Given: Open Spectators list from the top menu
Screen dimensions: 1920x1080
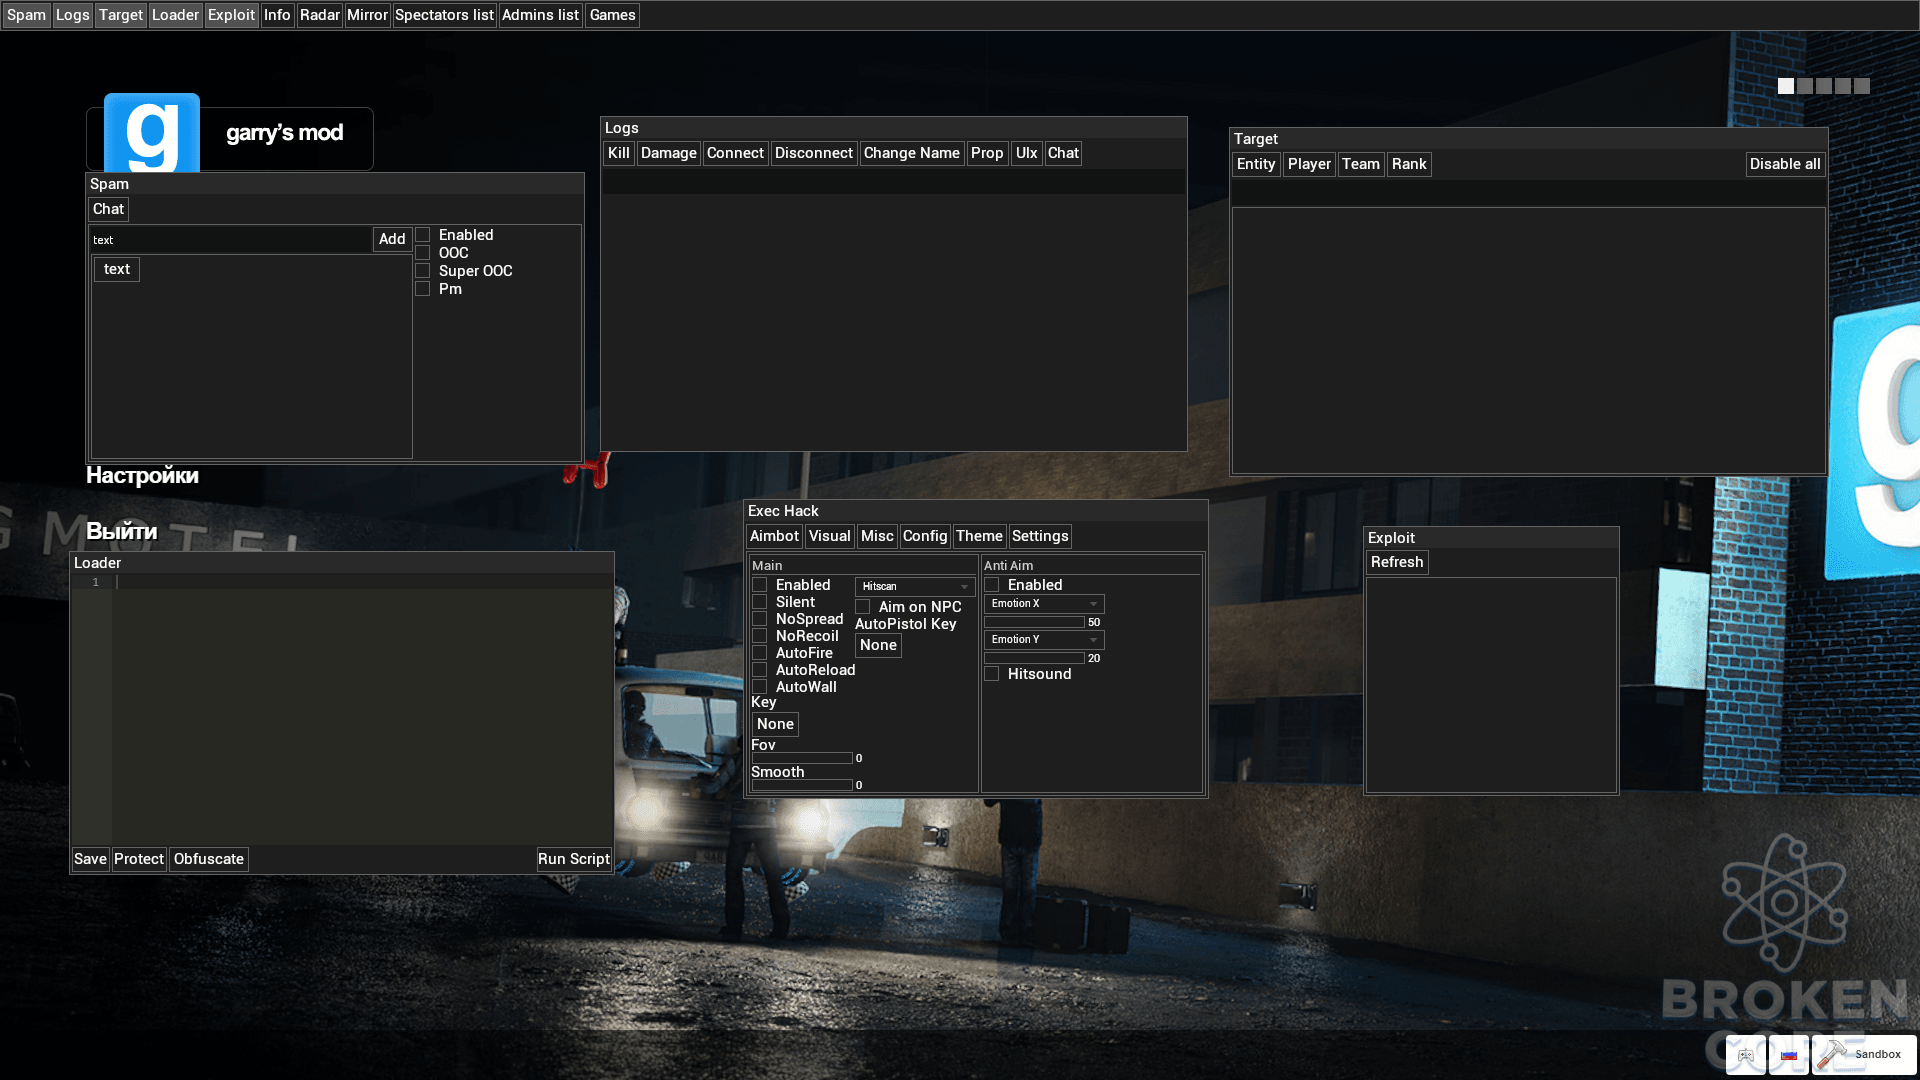Looking at the screenshot, I should click(444, 15).
